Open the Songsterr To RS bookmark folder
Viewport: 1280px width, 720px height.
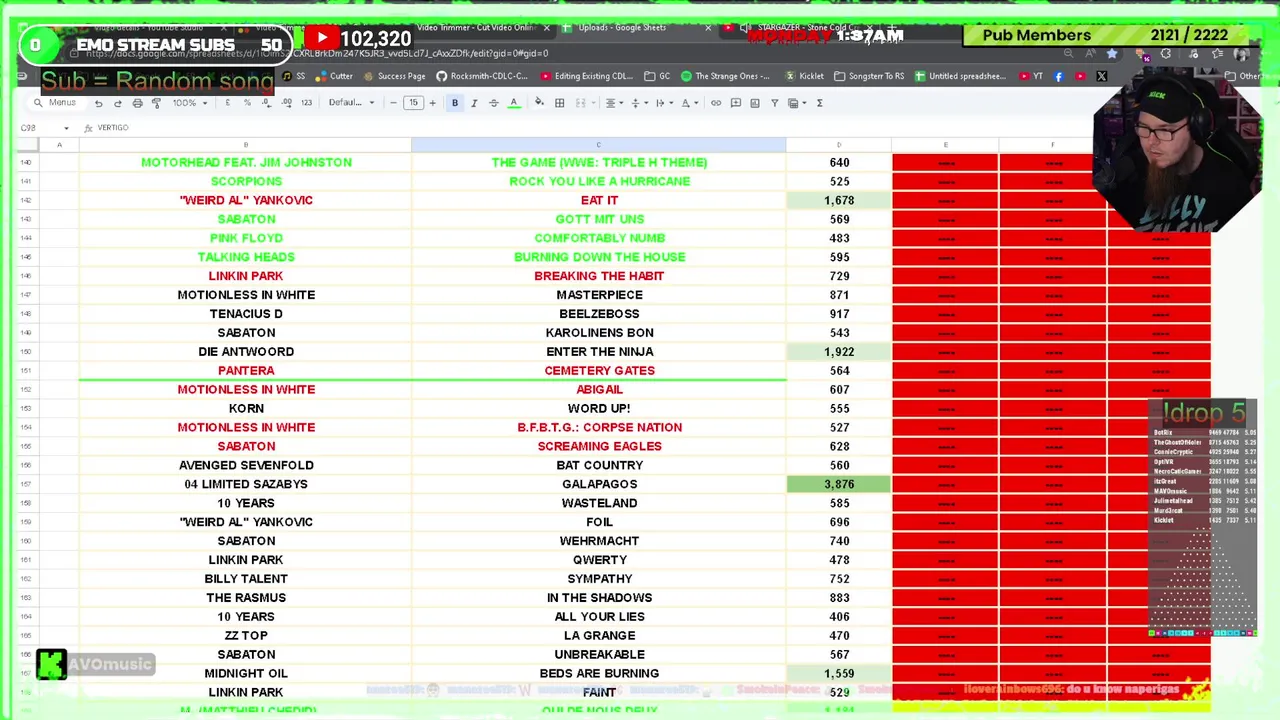pos(869,76)
